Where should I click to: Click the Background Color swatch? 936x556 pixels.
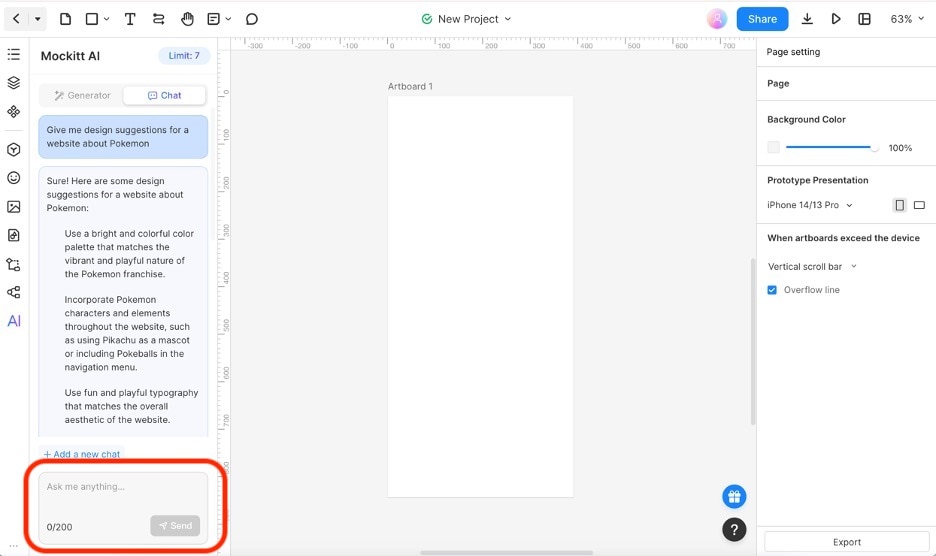(x=774, y=147)
